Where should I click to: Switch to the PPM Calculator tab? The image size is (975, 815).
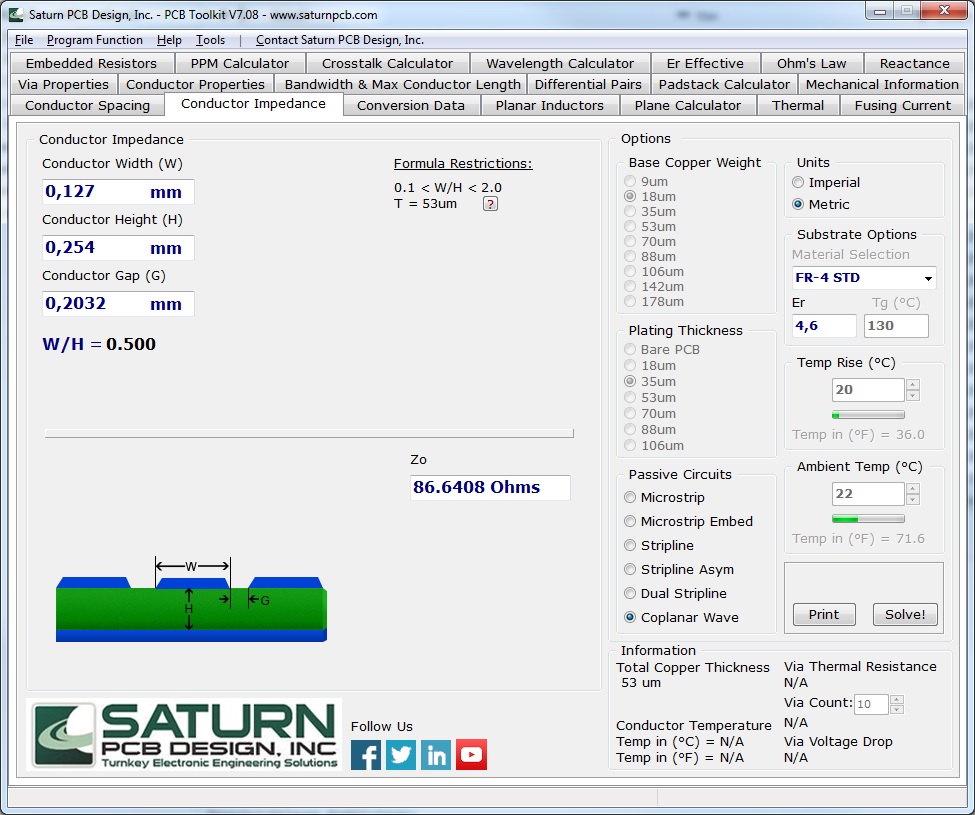point(239,63)
